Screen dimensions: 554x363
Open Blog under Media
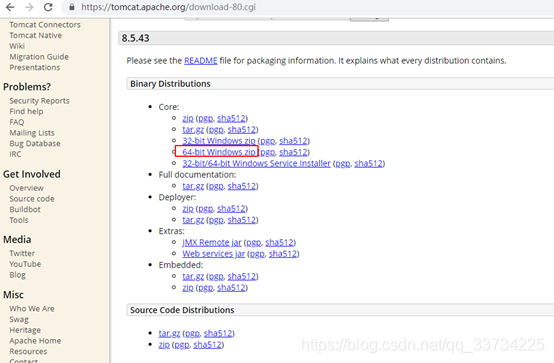[17, 275]
